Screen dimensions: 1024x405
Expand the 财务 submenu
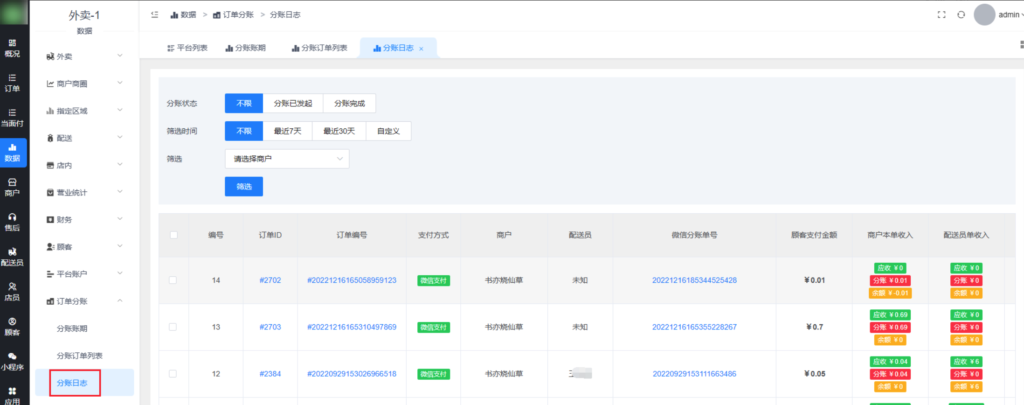pos(85,219)
